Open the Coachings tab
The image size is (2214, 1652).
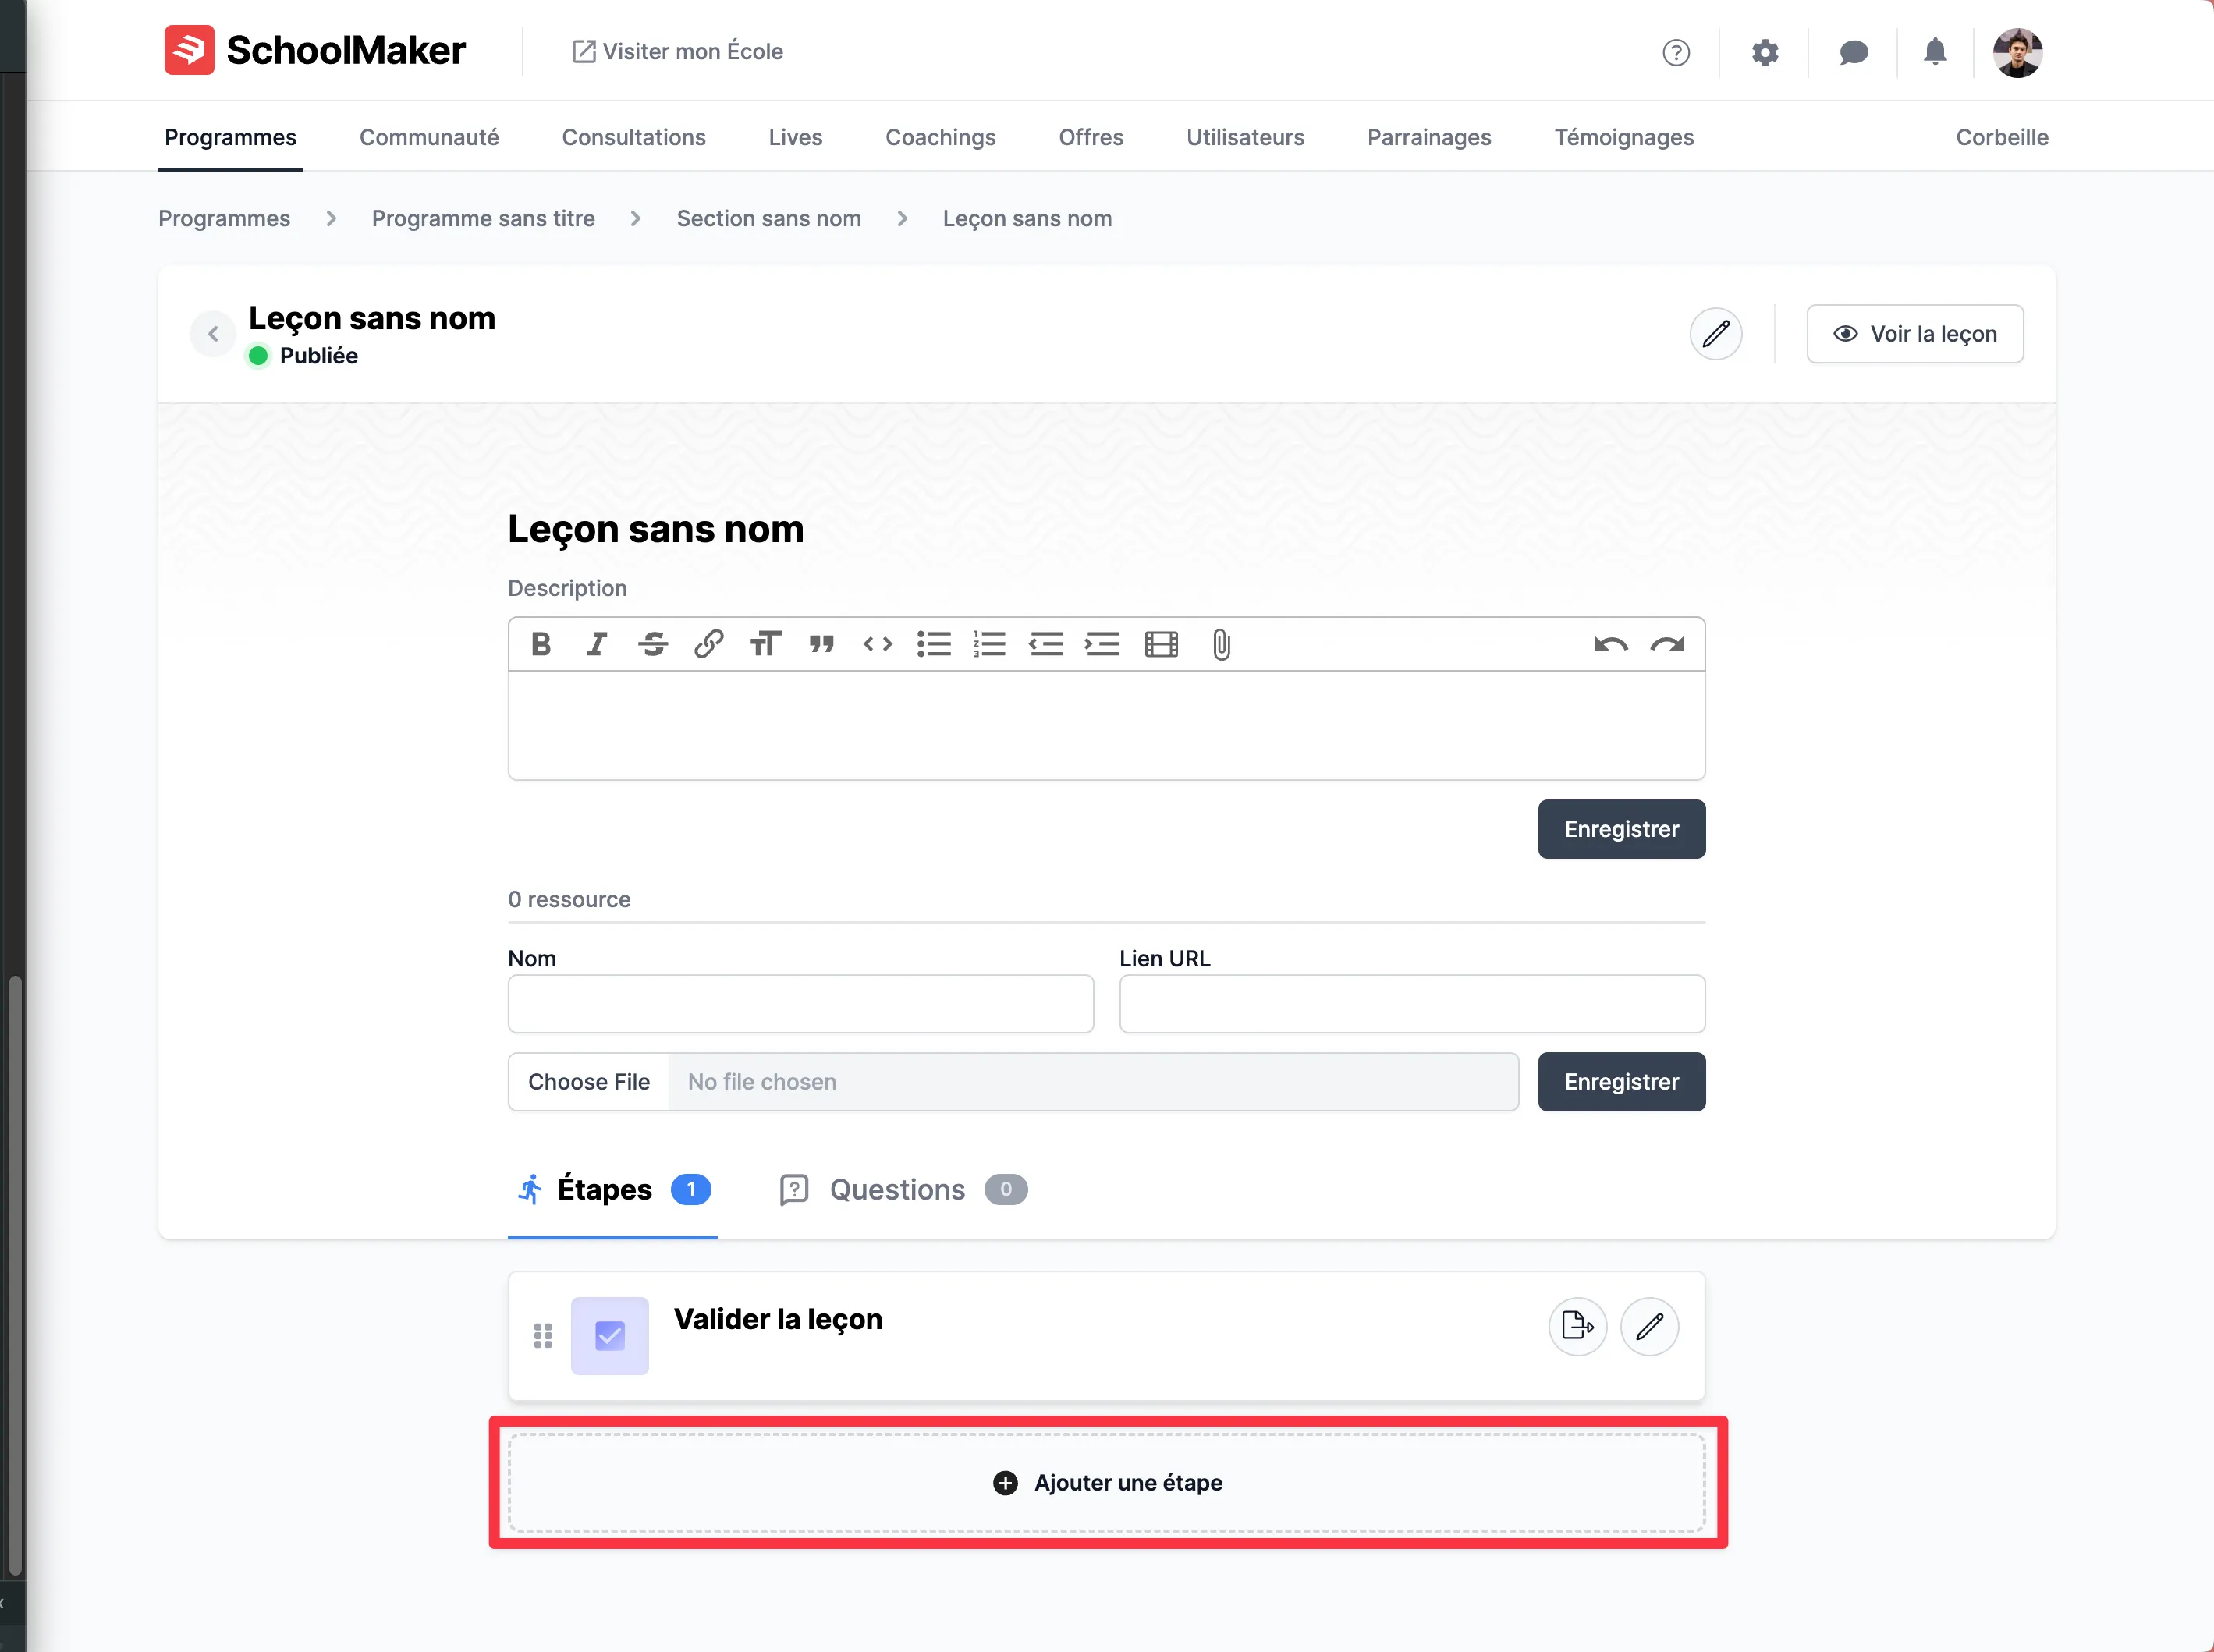[x=940, y=137]
